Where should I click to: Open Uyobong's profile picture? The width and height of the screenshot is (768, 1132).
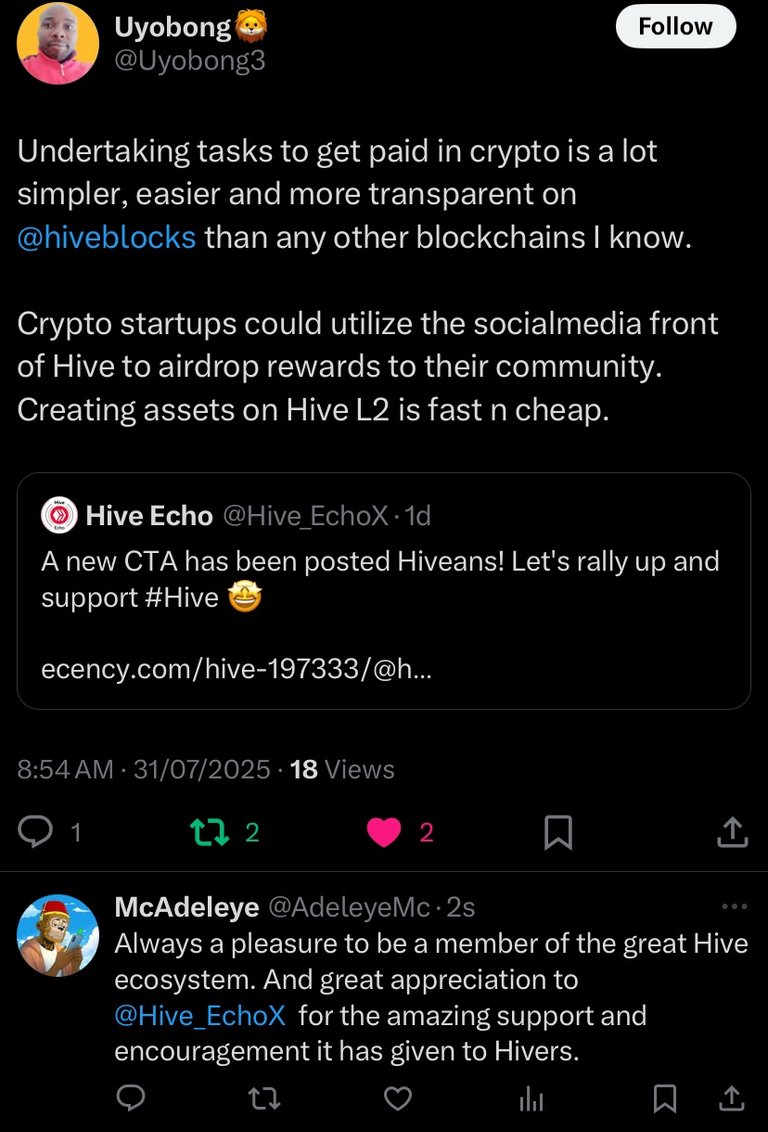coord(58,42)
